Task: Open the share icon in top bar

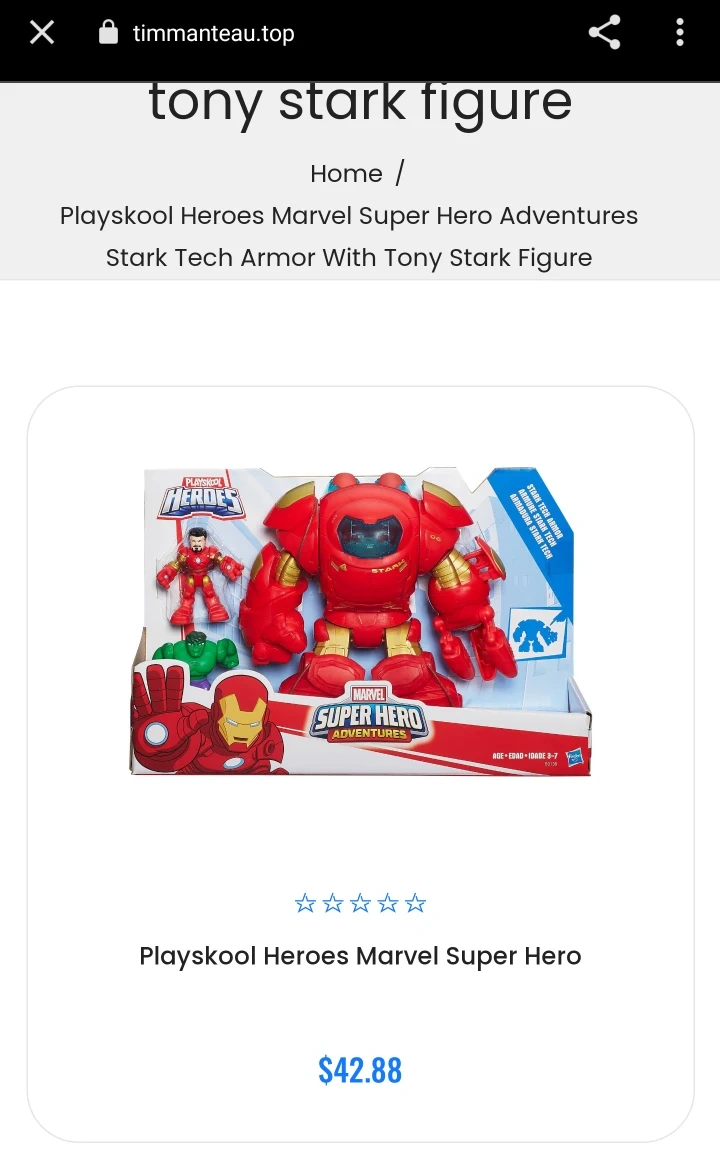Action: 604,32
